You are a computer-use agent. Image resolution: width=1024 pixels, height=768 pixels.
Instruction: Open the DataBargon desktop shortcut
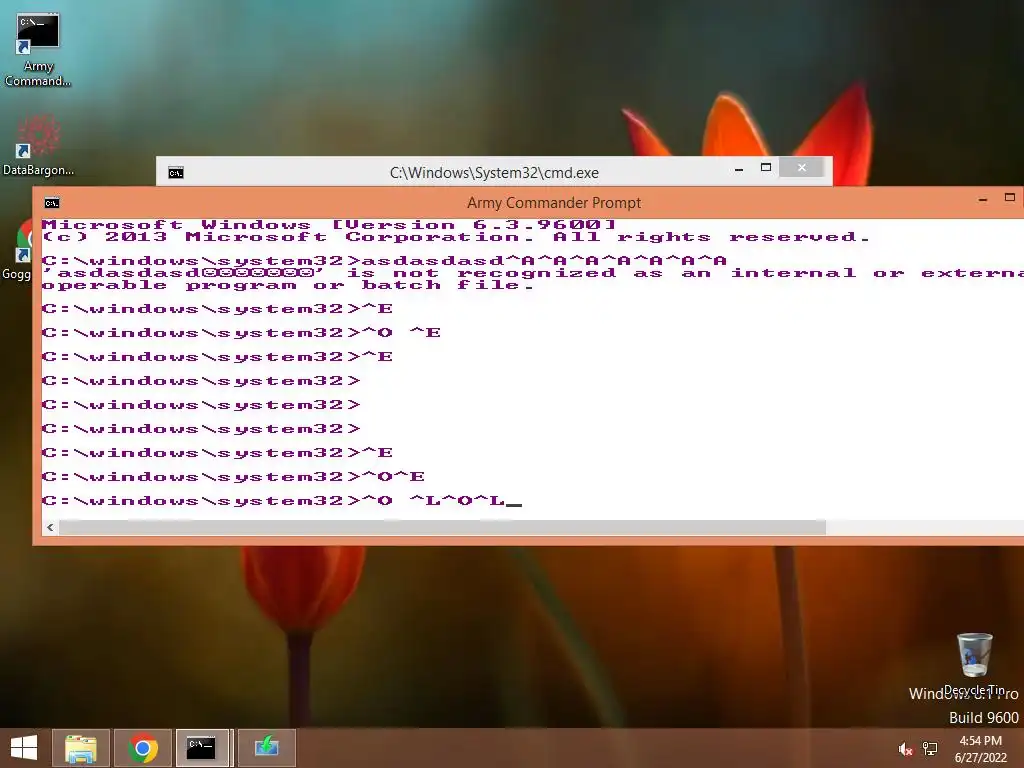pyautogui.click(x=38, y=145)
